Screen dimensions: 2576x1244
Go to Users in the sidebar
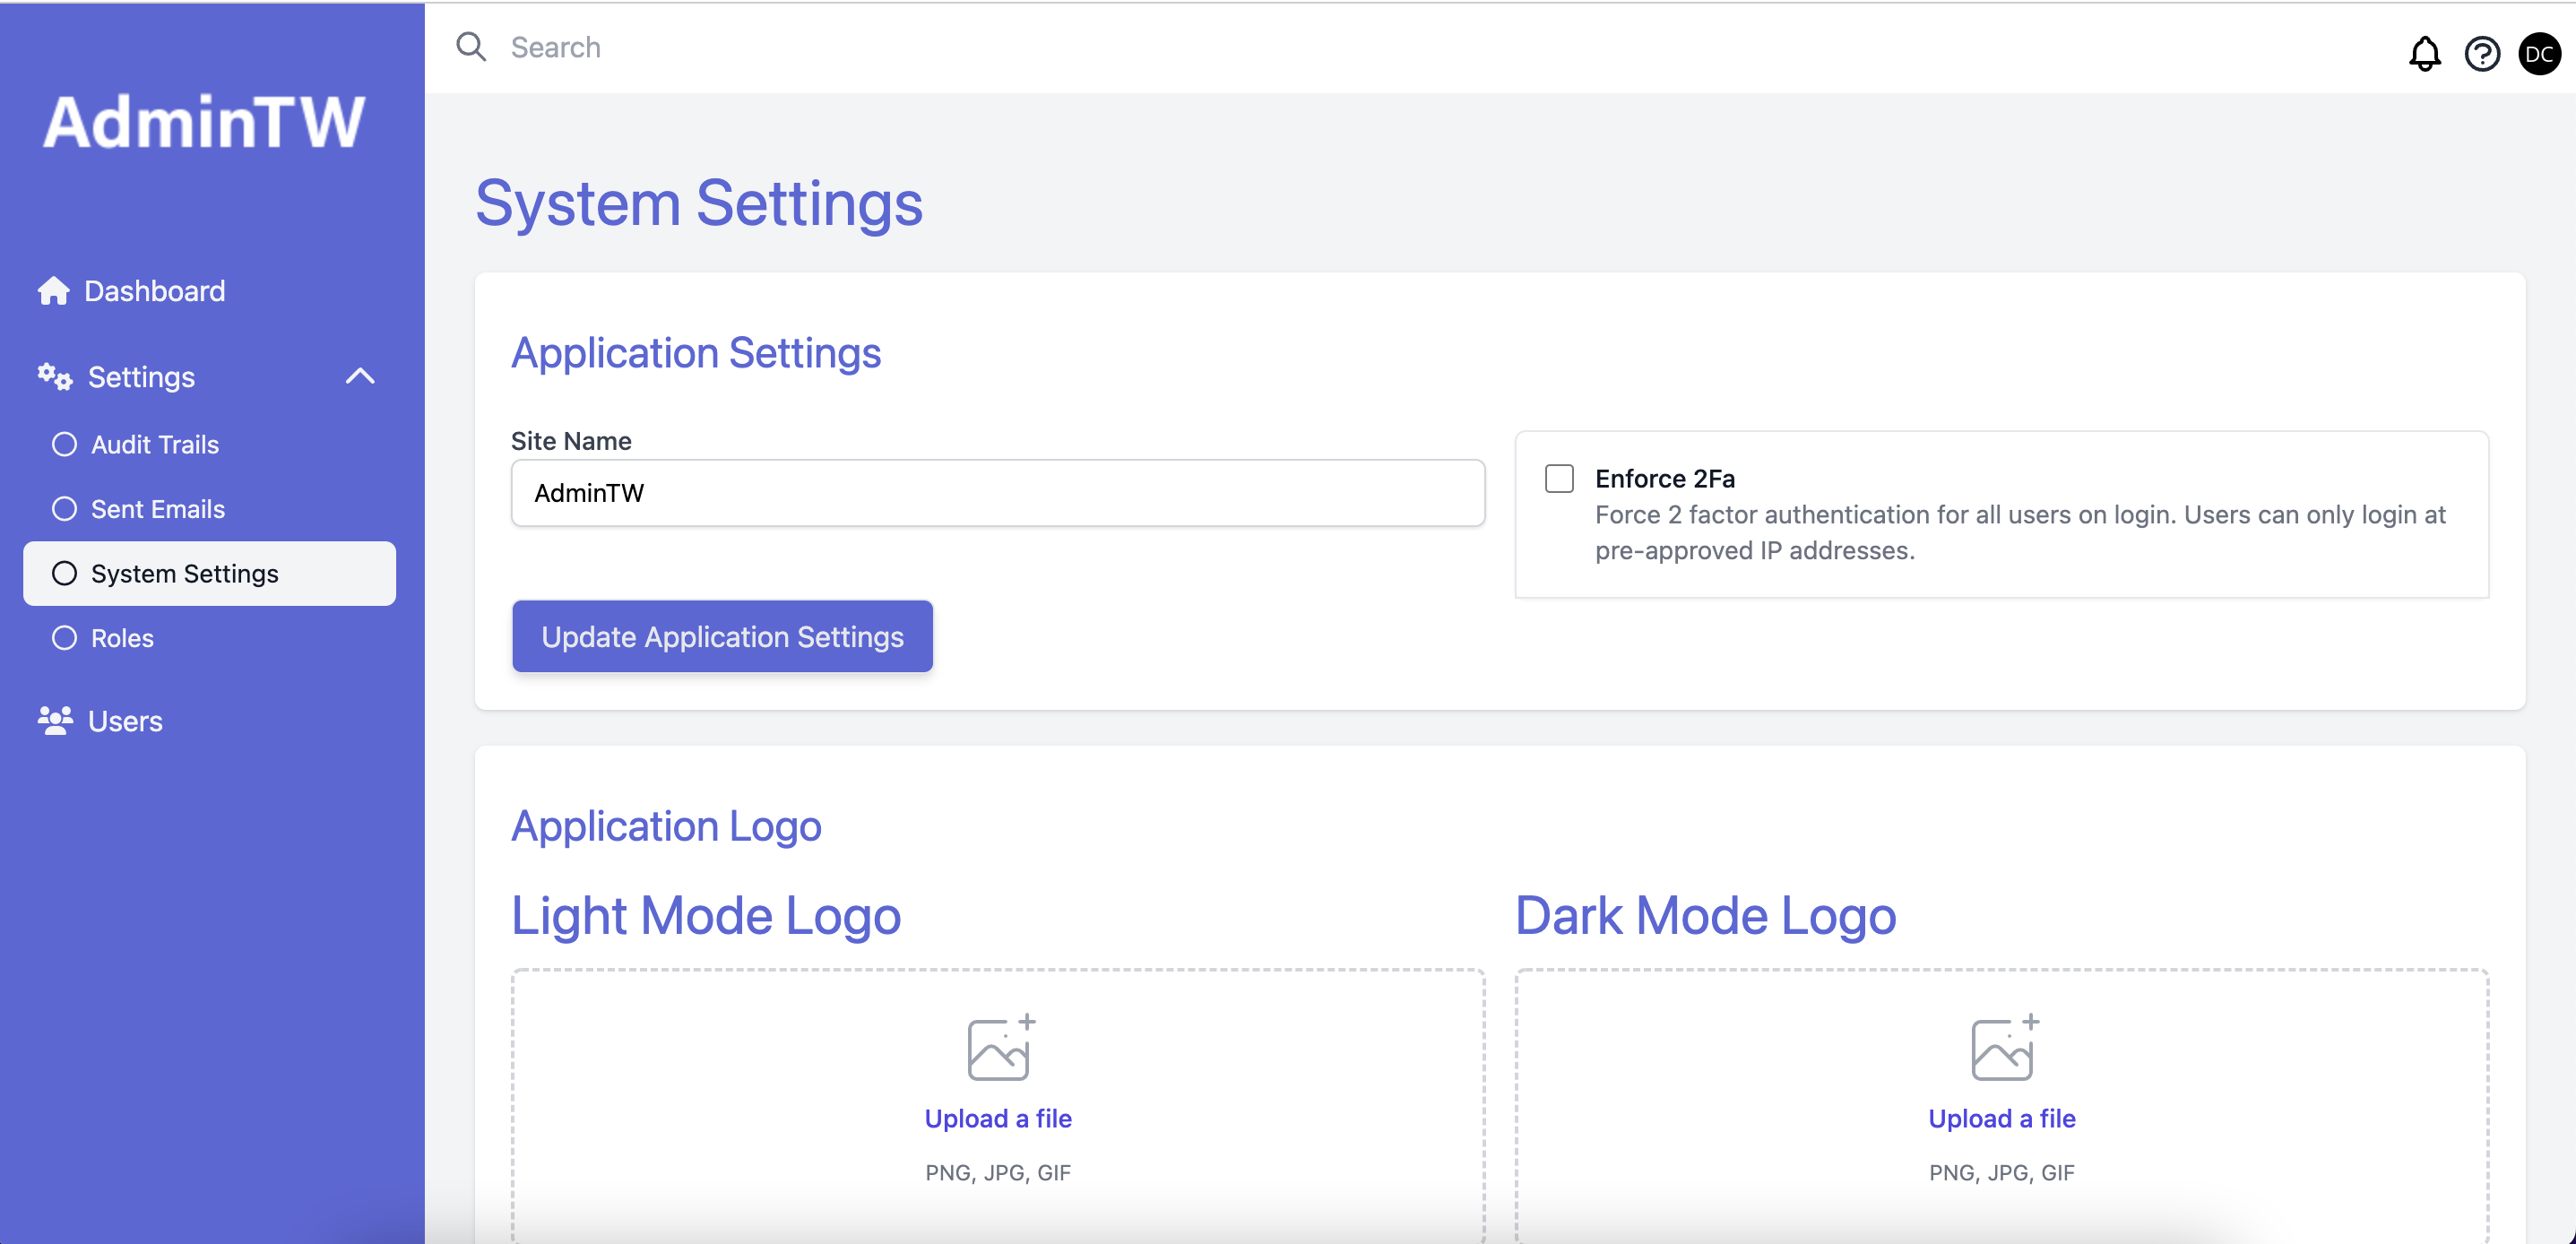click(x=125, y=721)
